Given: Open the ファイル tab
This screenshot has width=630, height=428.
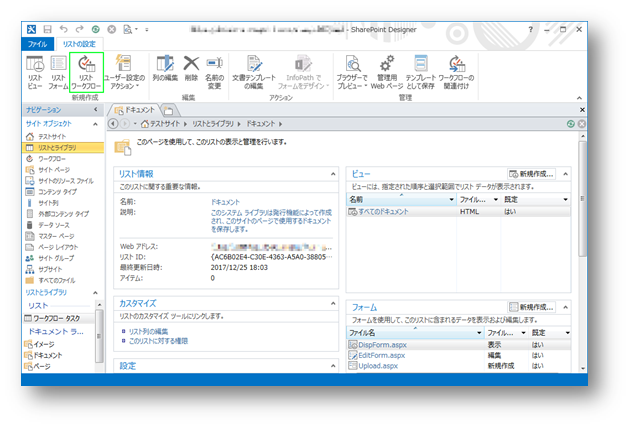Looking at the screenshot, I should (37, 44).
